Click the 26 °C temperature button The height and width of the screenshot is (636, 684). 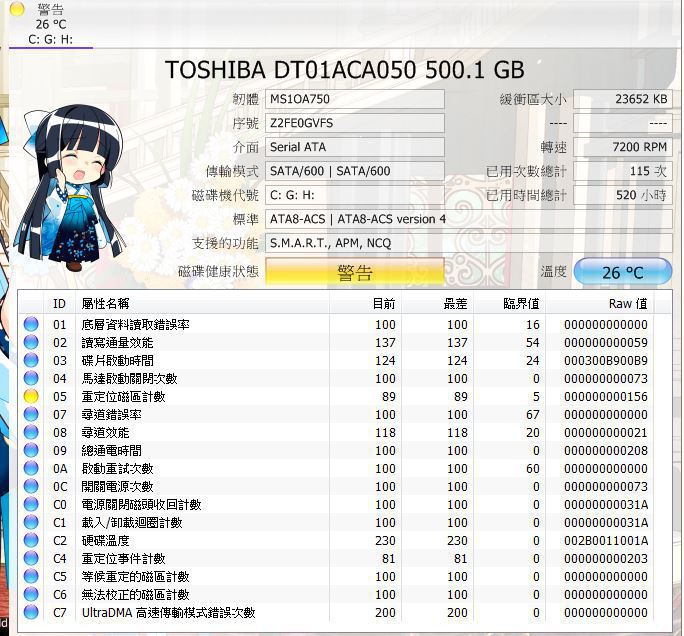click(622, 272)
